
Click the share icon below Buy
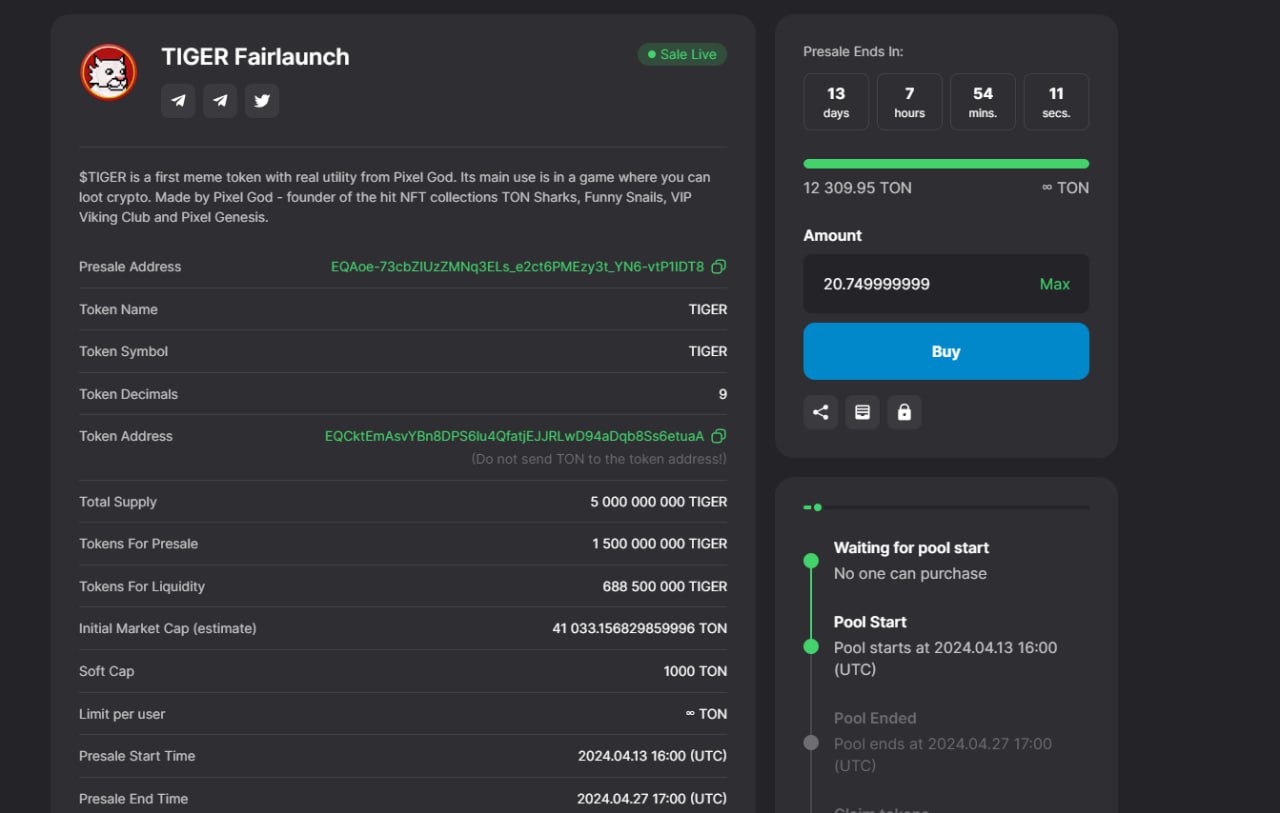click(x=820, y=412)
